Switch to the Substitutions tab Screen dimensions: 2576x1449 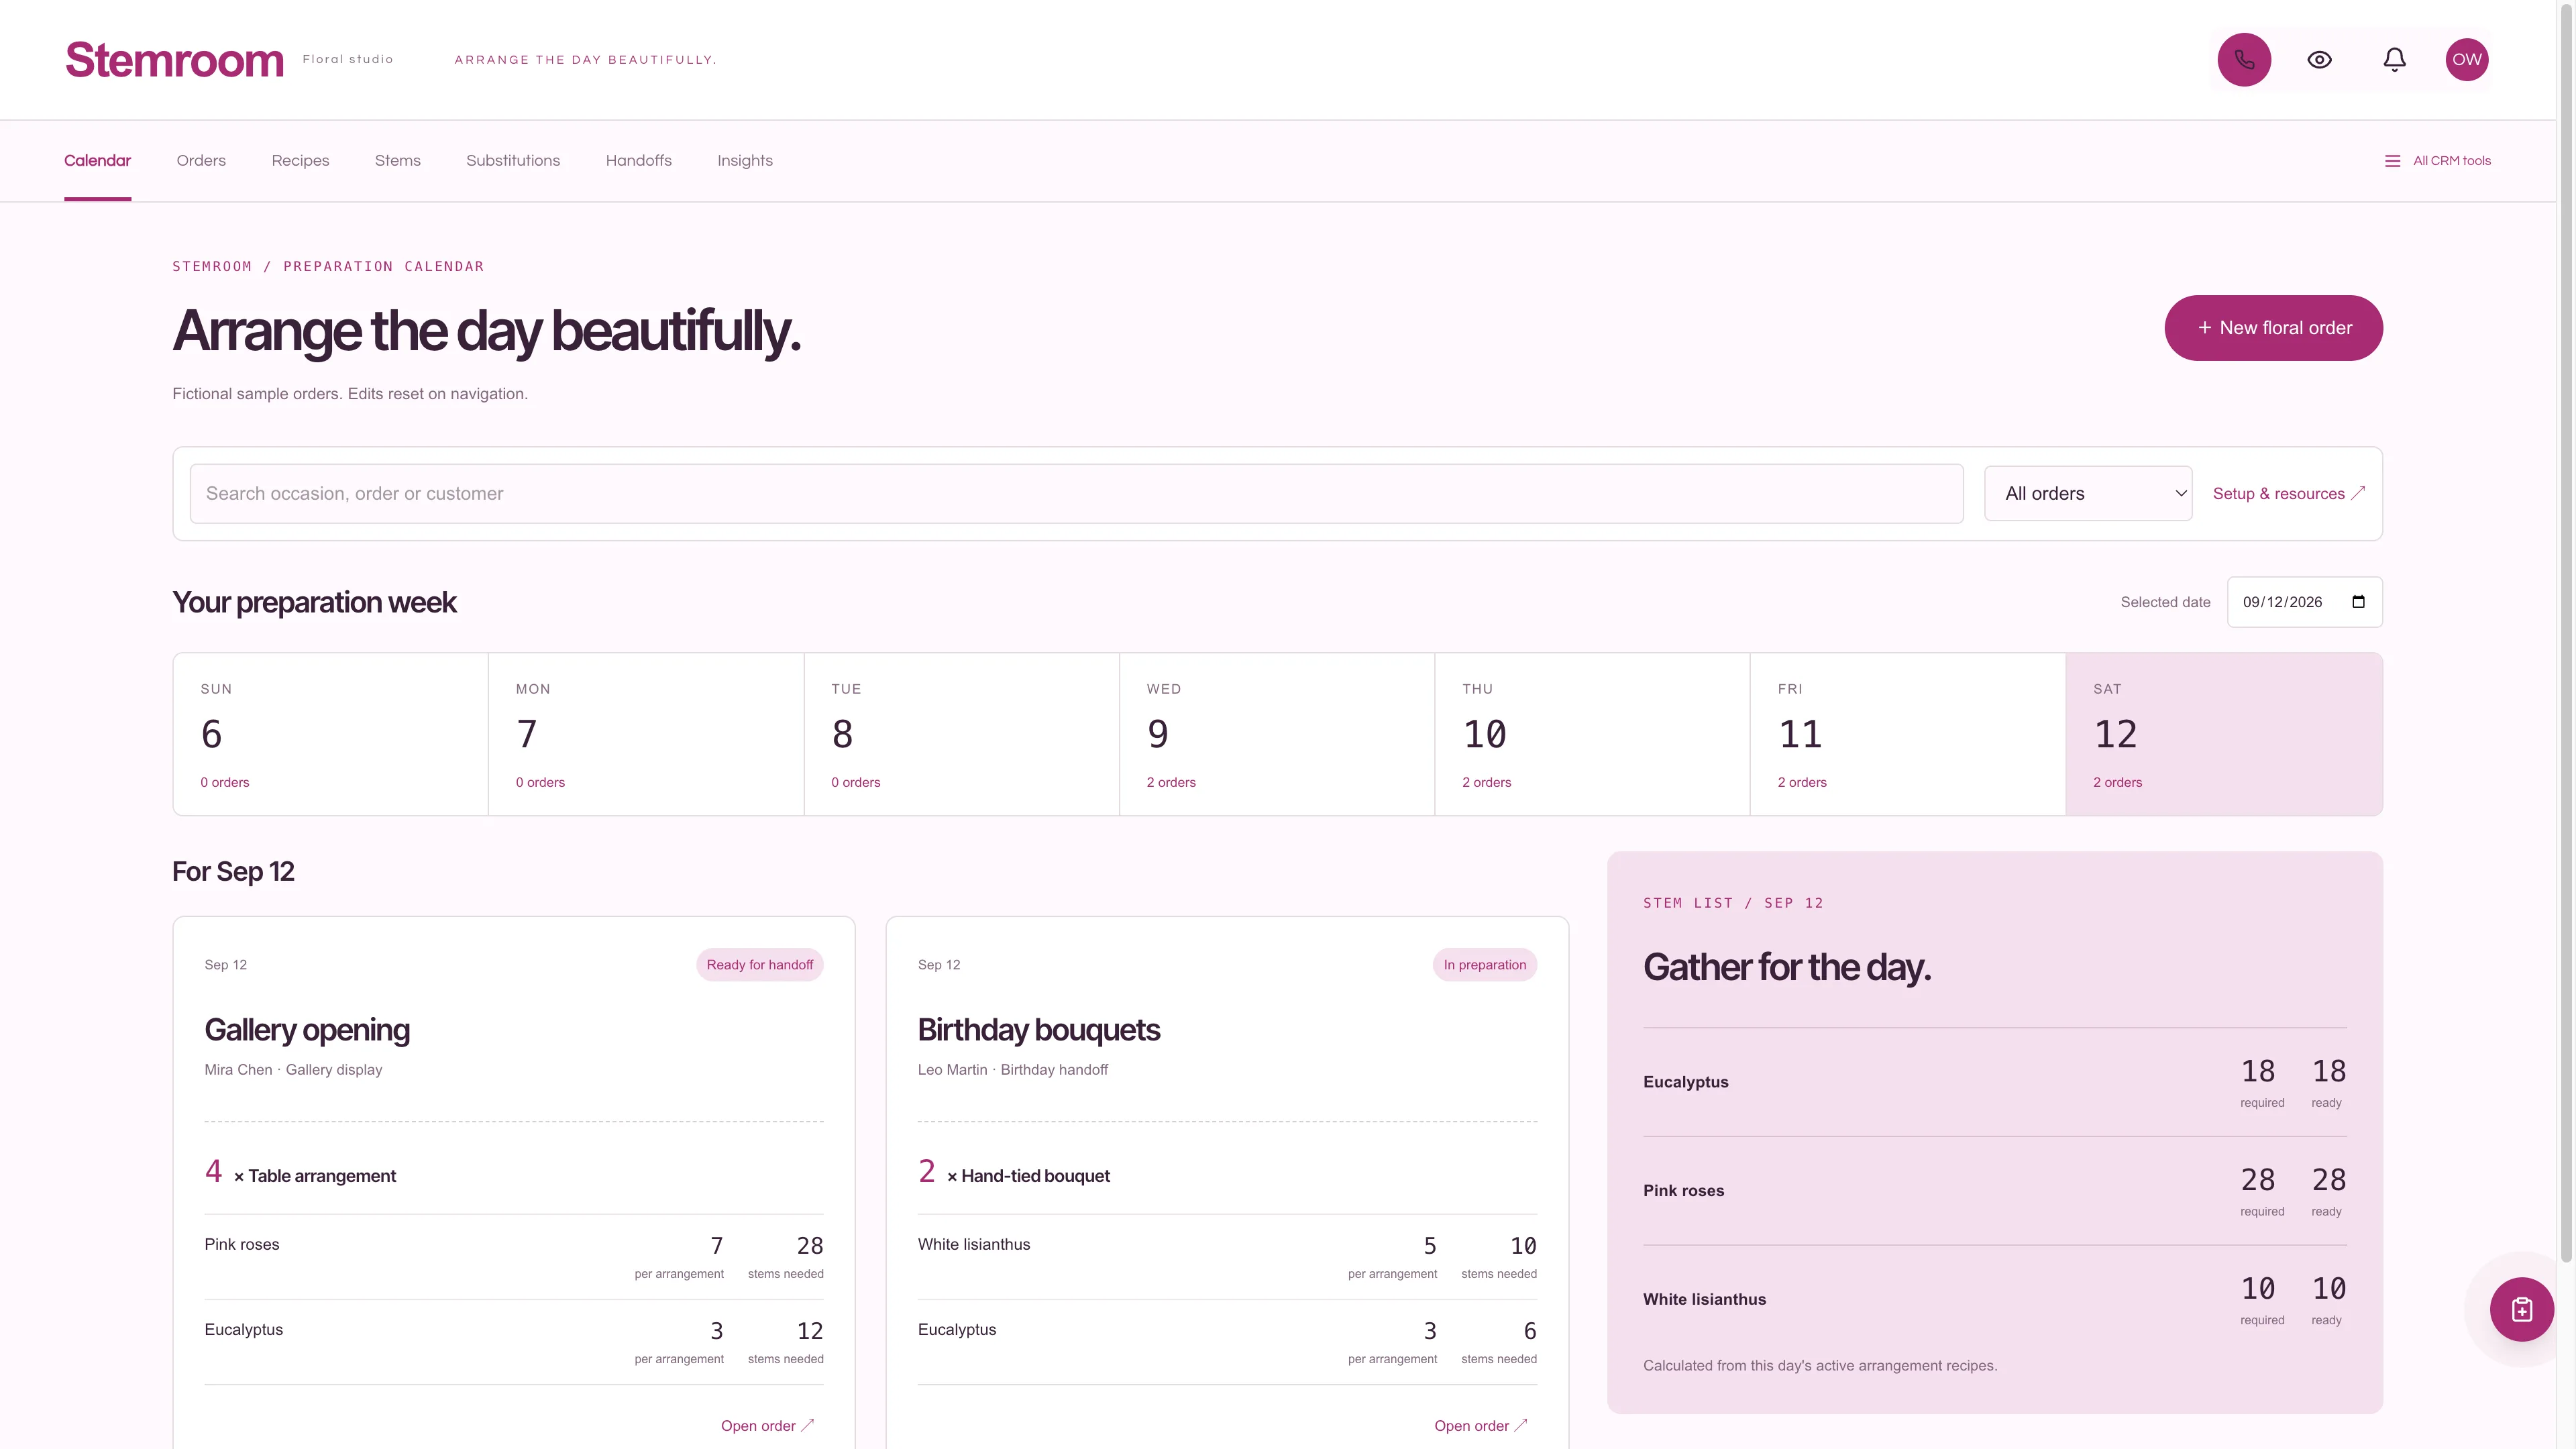click(x=513, y=161)
